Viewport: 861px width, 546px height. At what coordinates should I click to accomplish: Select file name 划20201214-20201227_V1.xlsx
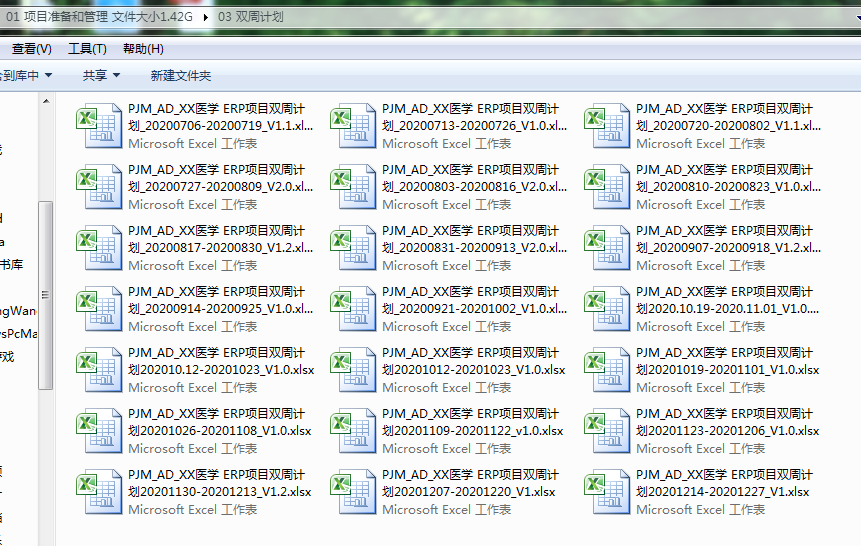point(723,492)
